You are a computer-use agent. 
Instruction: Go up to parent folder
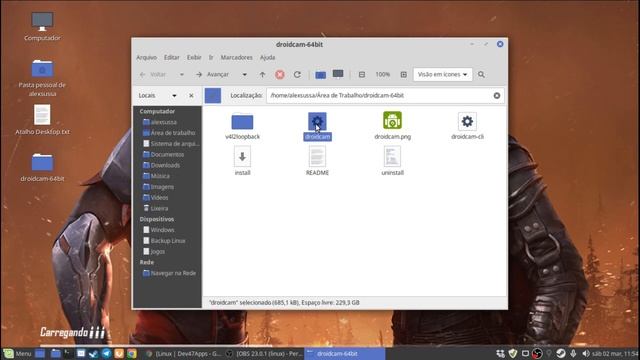262,75
